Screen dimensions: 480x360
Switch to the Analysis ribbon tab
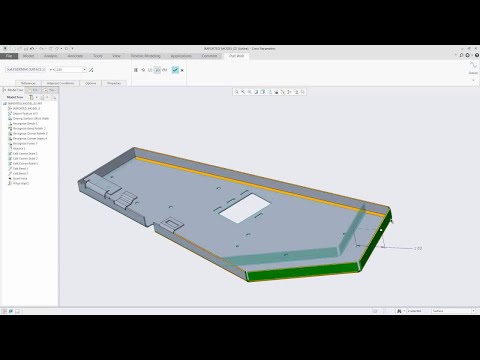click(51, 56)
